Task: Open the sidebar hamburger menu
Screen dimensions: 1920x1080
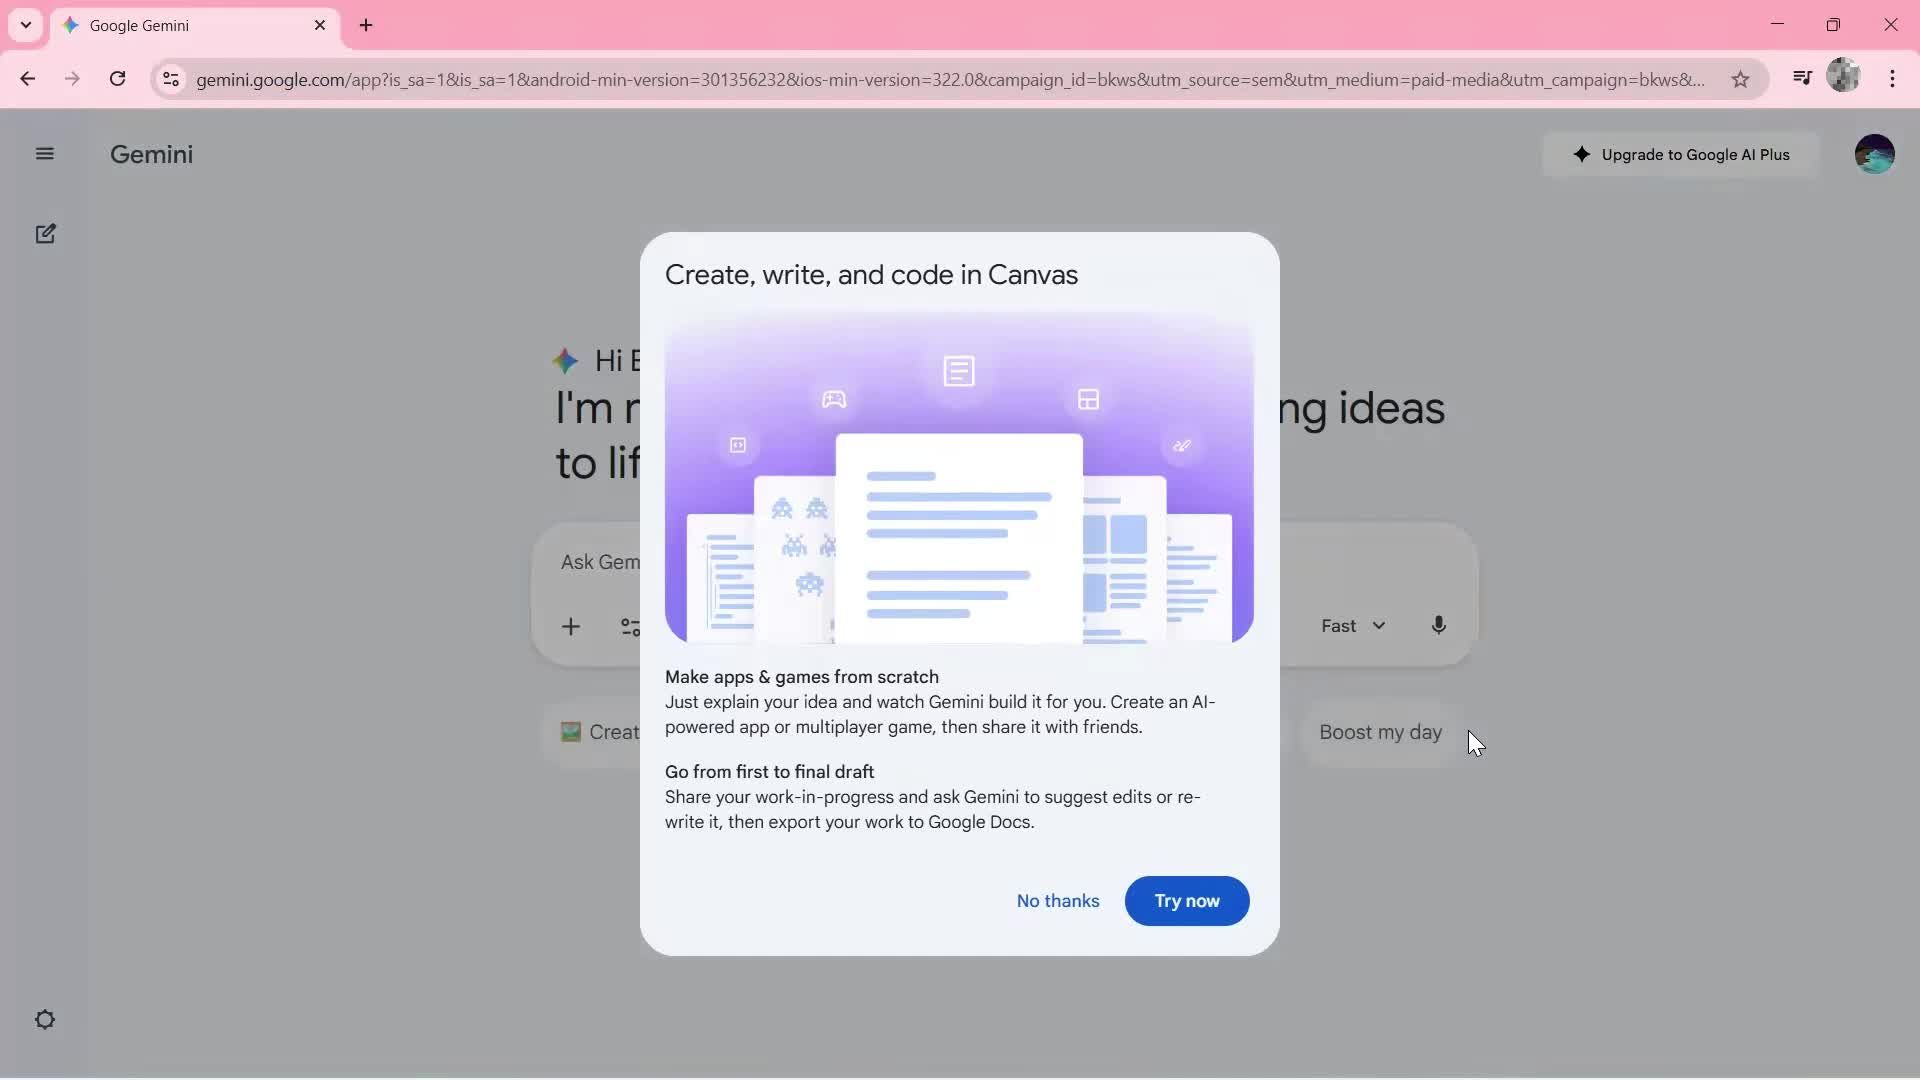Action: coord(45,153)
